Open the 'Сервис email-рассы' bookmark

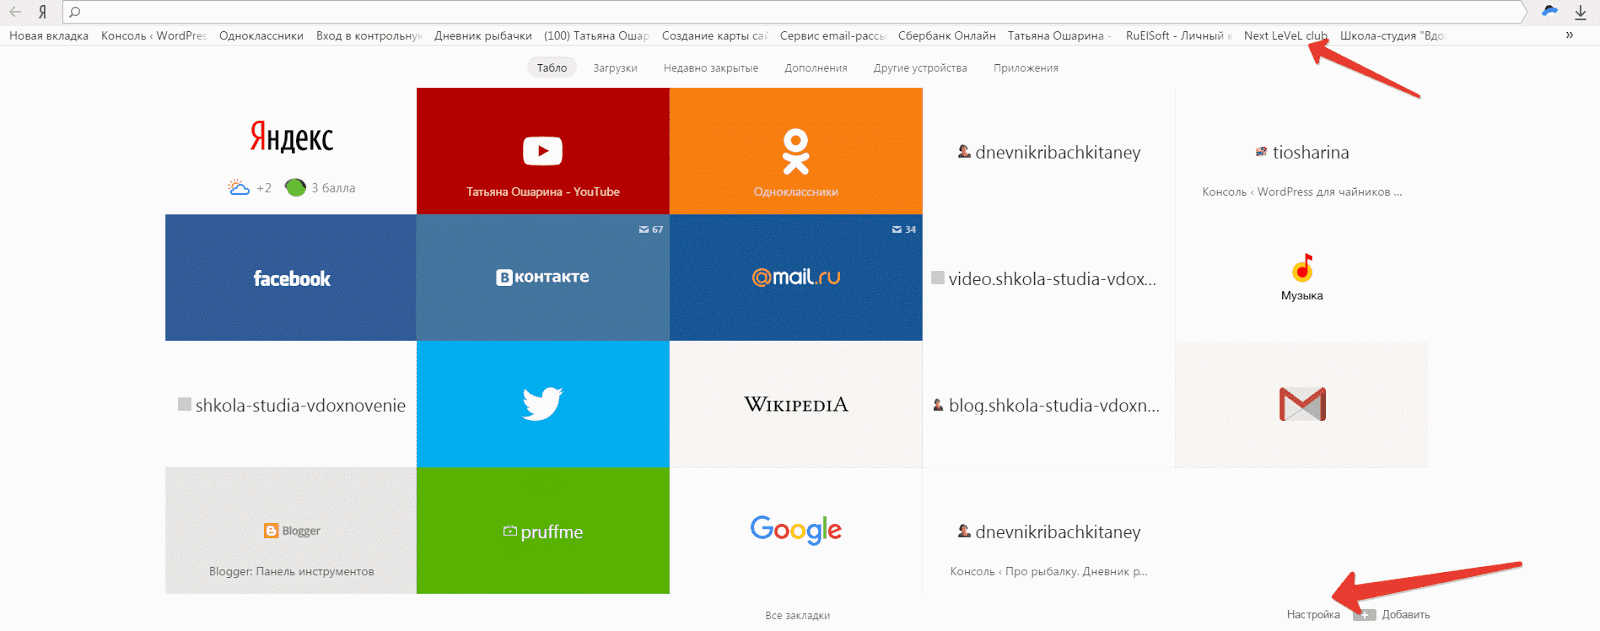point(833,36)
